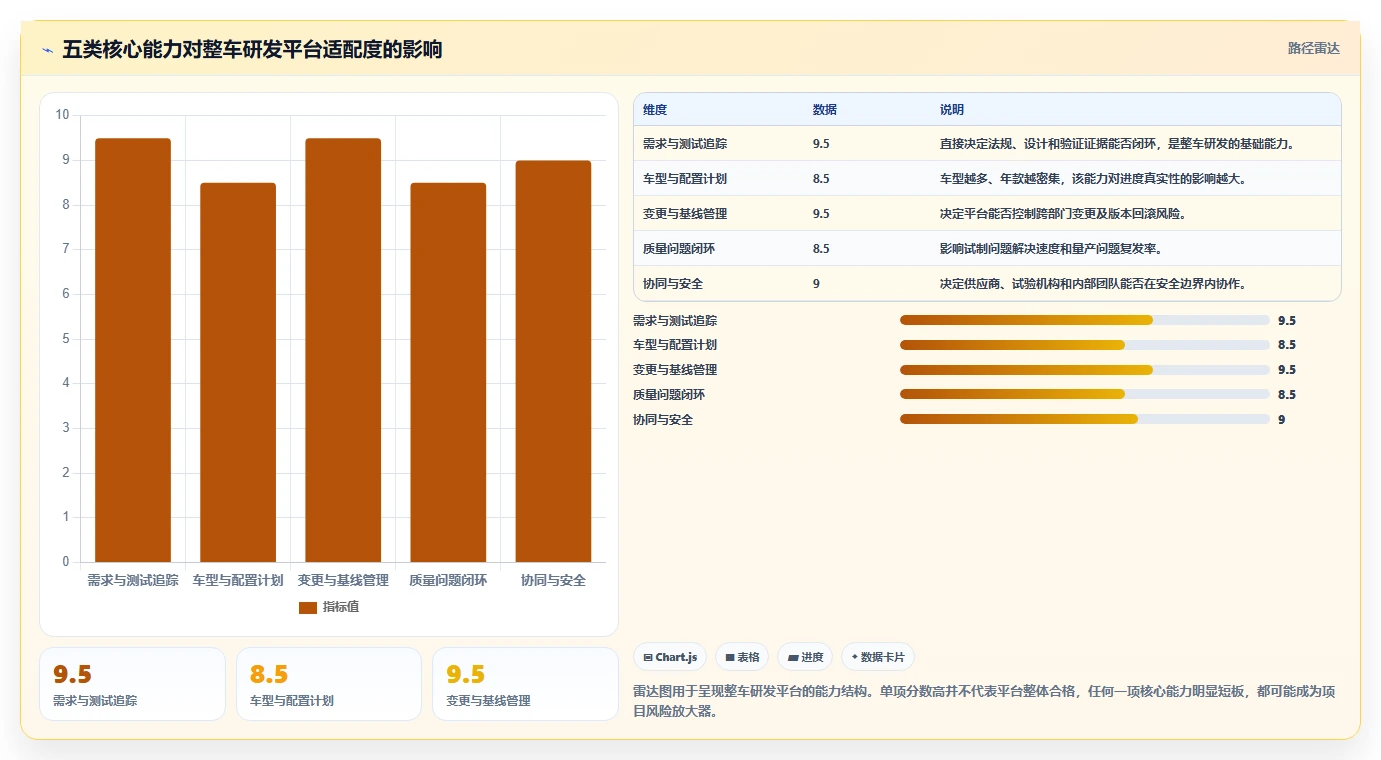Click the chart title 五类核心能力对整车研发平台适配度的影响
Image resolution: width=1381 pixels, height=760 pixels.
[x=252, y=50]
